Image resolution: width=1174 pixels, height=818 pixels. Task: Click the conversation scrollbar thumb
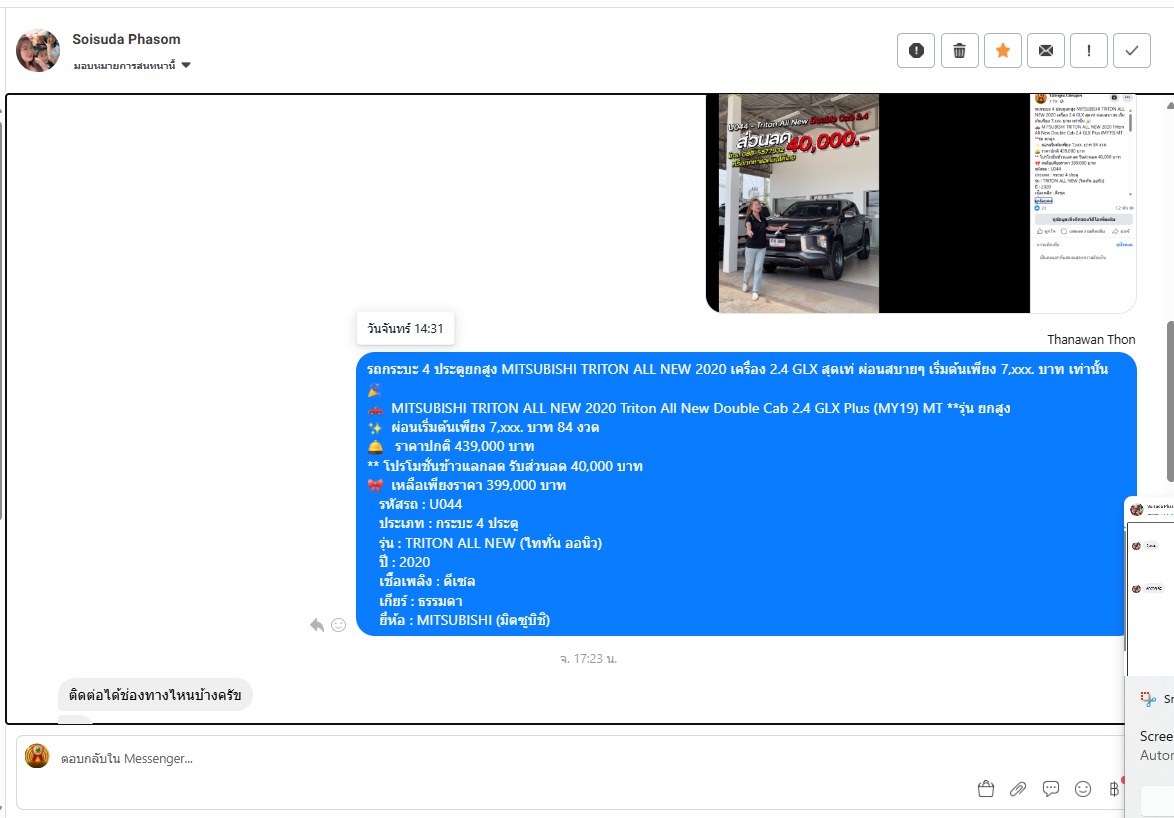(1170, 401)
